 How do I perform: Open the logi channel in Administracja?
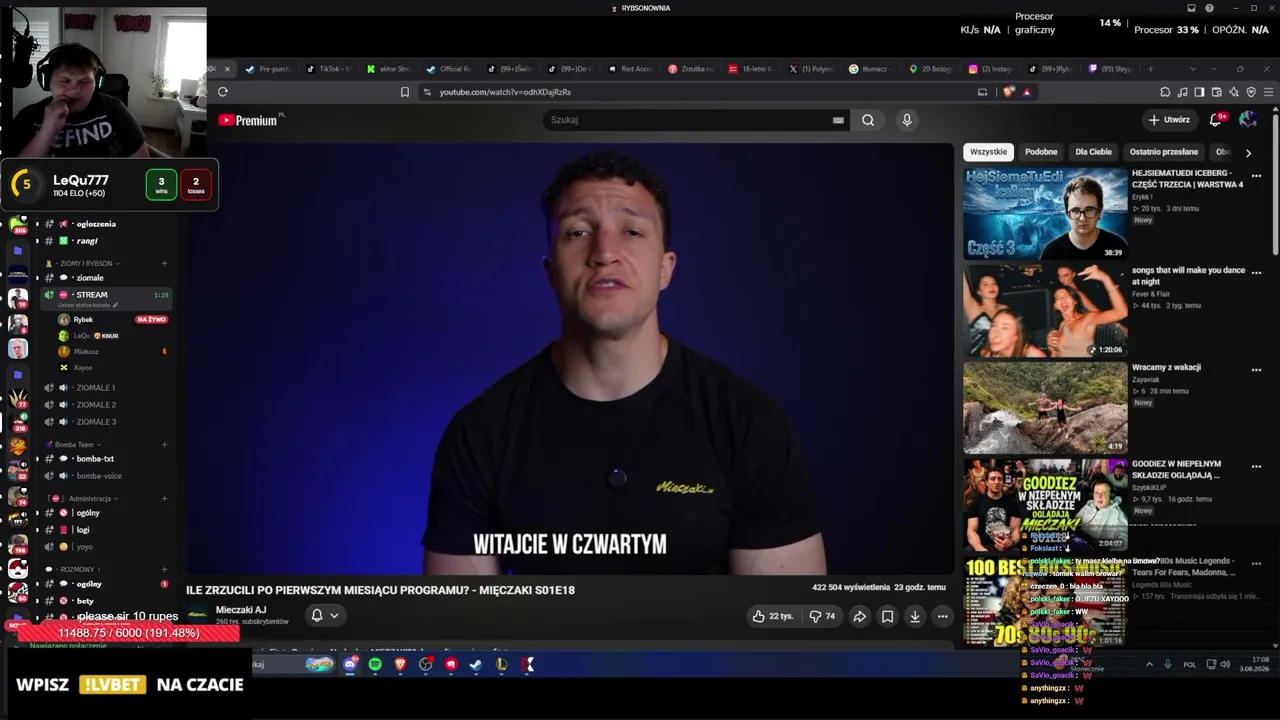[x=83, y=530]
